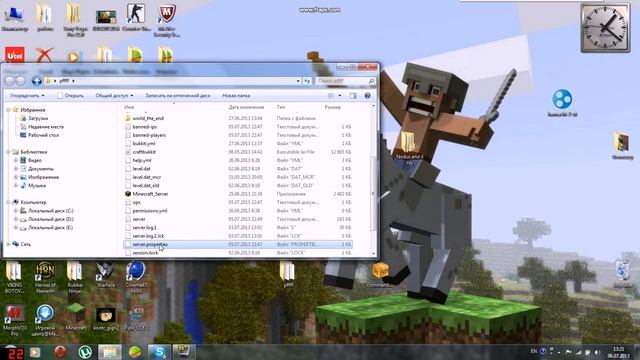
Task: Click the red Utel desktop icon
Action: pos(15,55)
